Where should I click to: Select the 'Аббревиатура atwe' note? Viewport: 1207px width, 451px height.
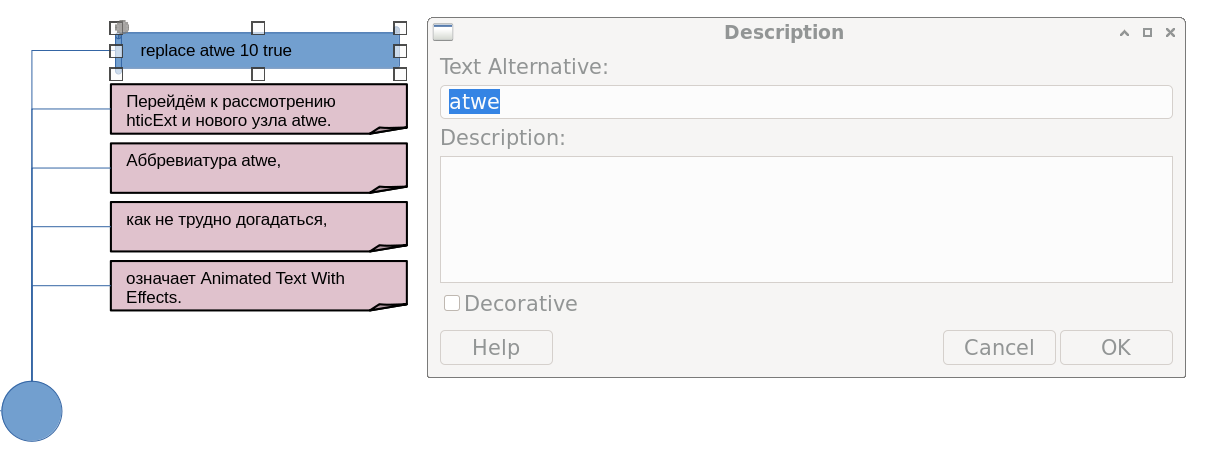[x=258, y=167]
